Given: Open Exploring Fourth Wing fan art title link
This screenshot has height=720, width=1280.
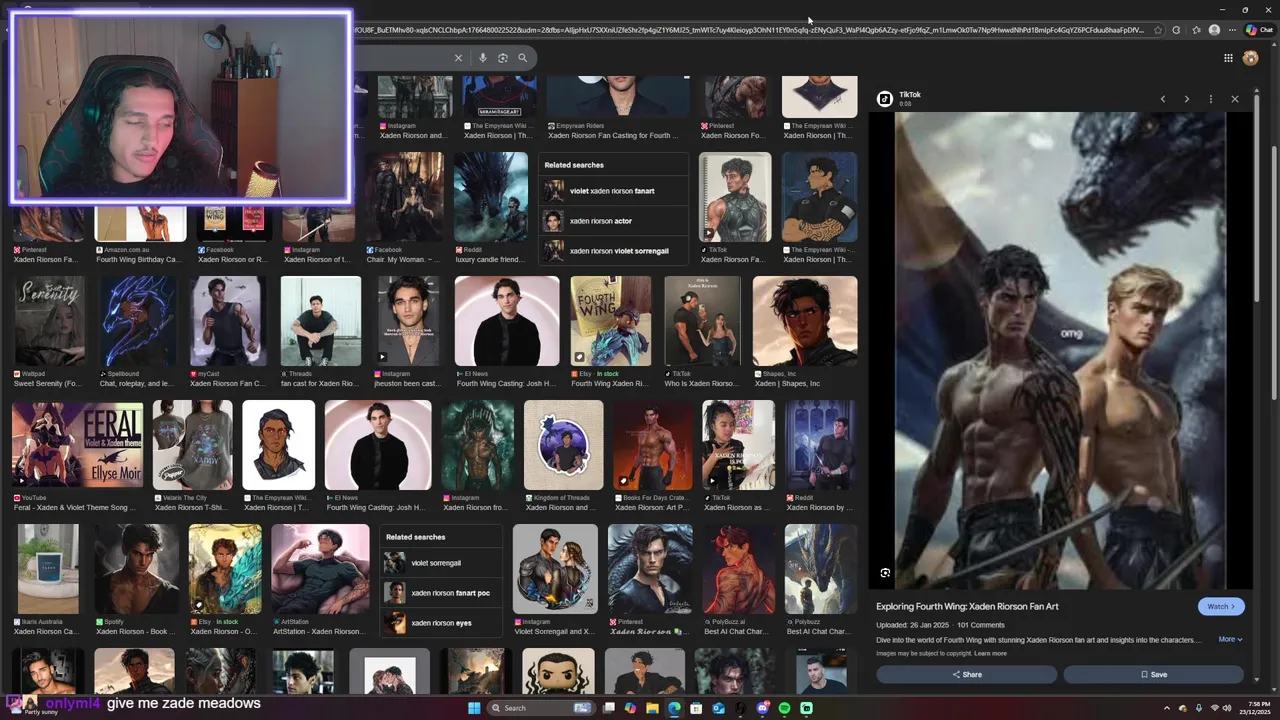Looking at the screenshot, I should [x=967, y=606].
